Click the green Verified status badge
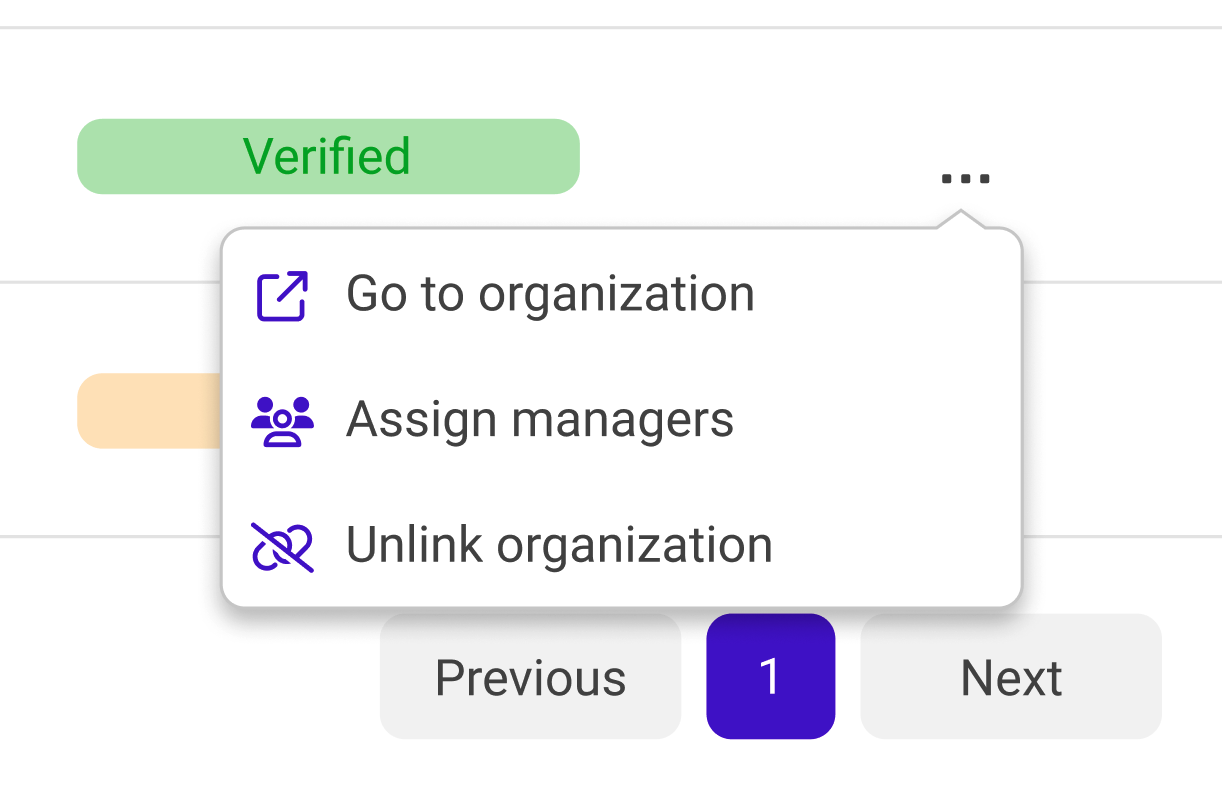The width and height of the screenshot is (1222, 786). [x=328, y=156]
